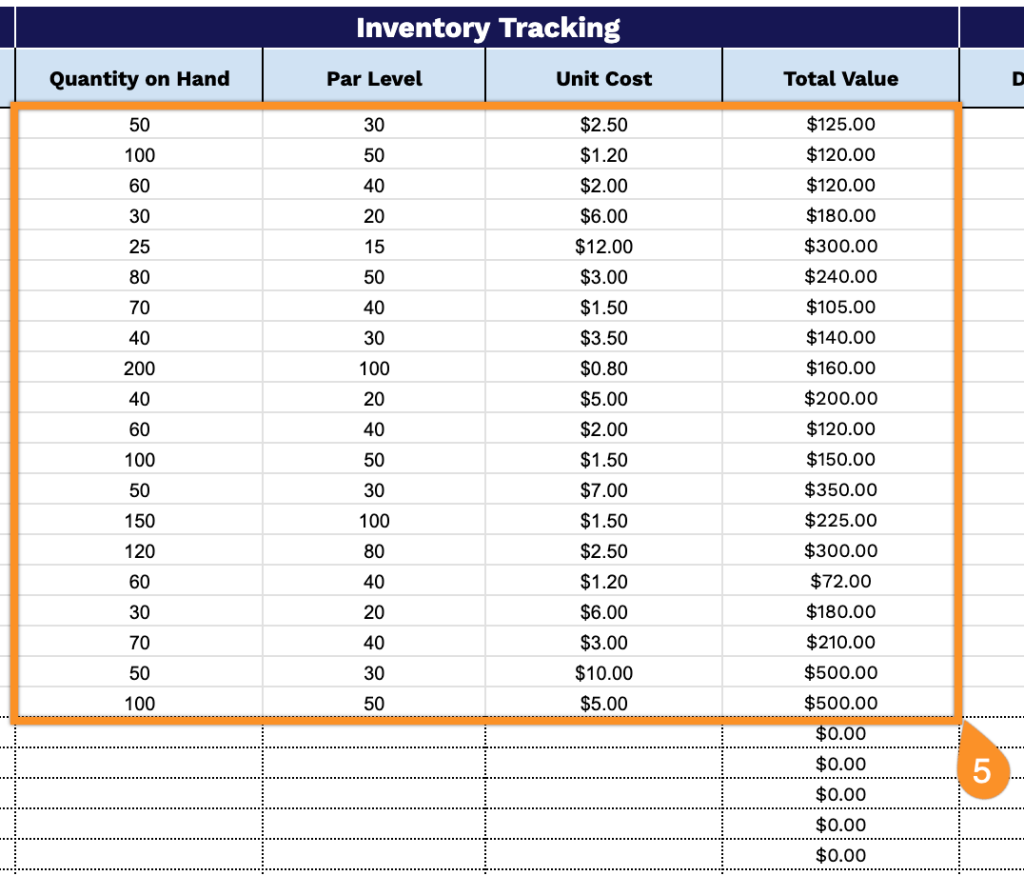Select the Inventory Tracking title header

click(487, 28)
